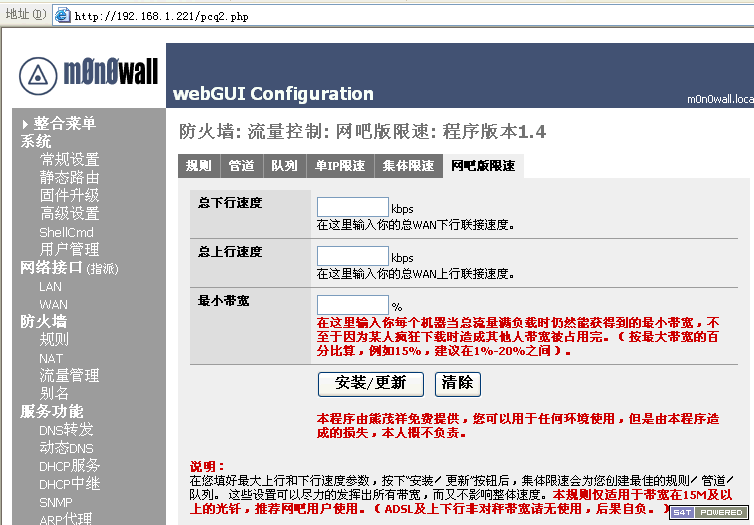Screen dimensions: 754x525
Task: Click the S4T Powered badge
Action: [709, 512]
